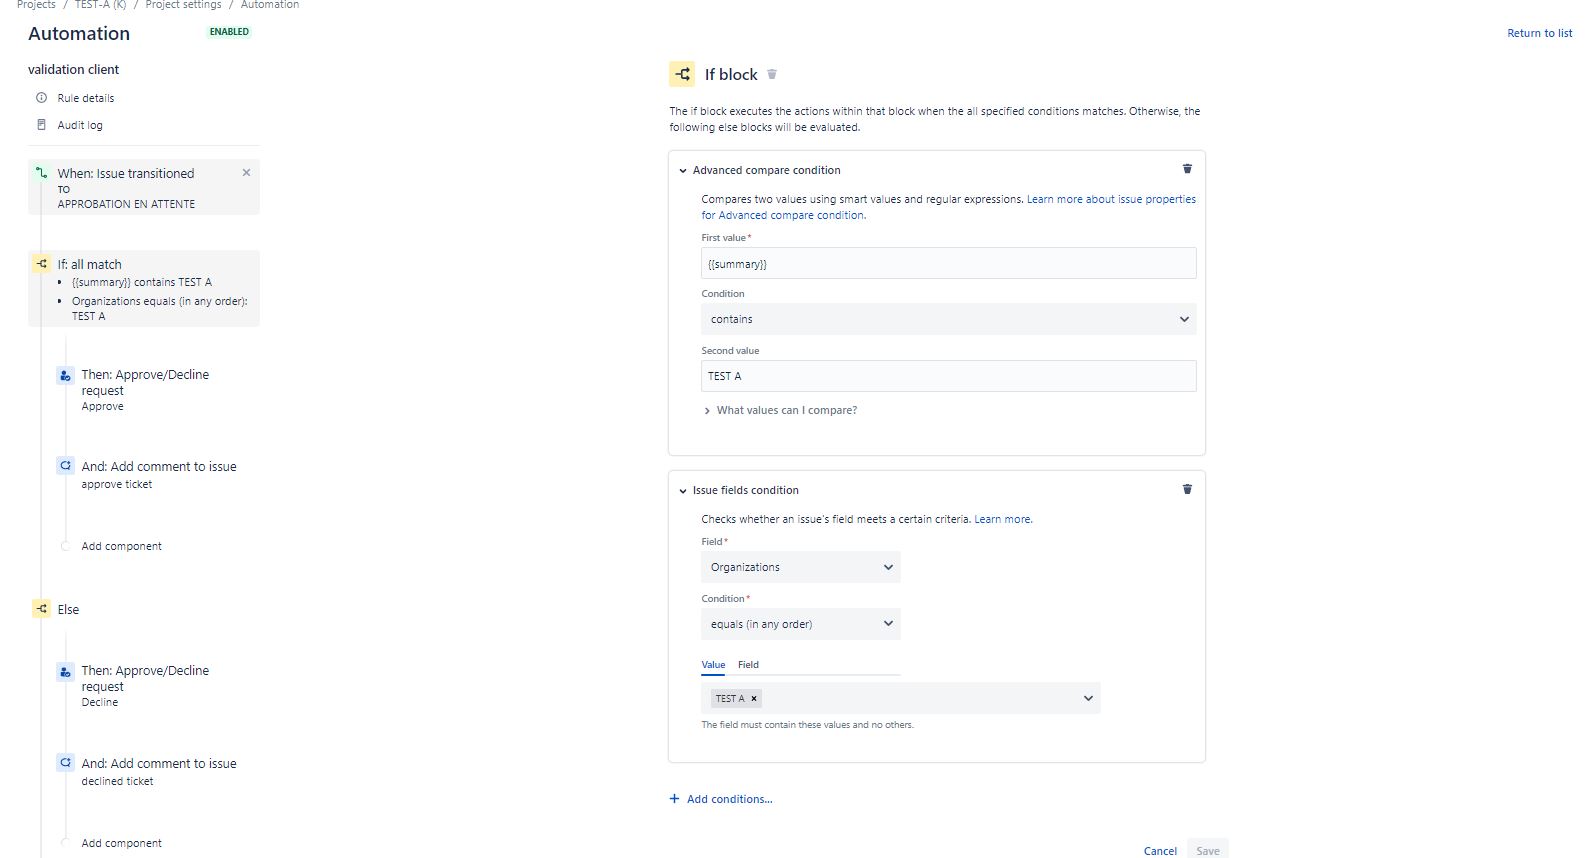Image resolution: width=1594 pixels, height=858 pixels.
Task: Click the approve ticket comment icon
Action: [x=65, y=466]
